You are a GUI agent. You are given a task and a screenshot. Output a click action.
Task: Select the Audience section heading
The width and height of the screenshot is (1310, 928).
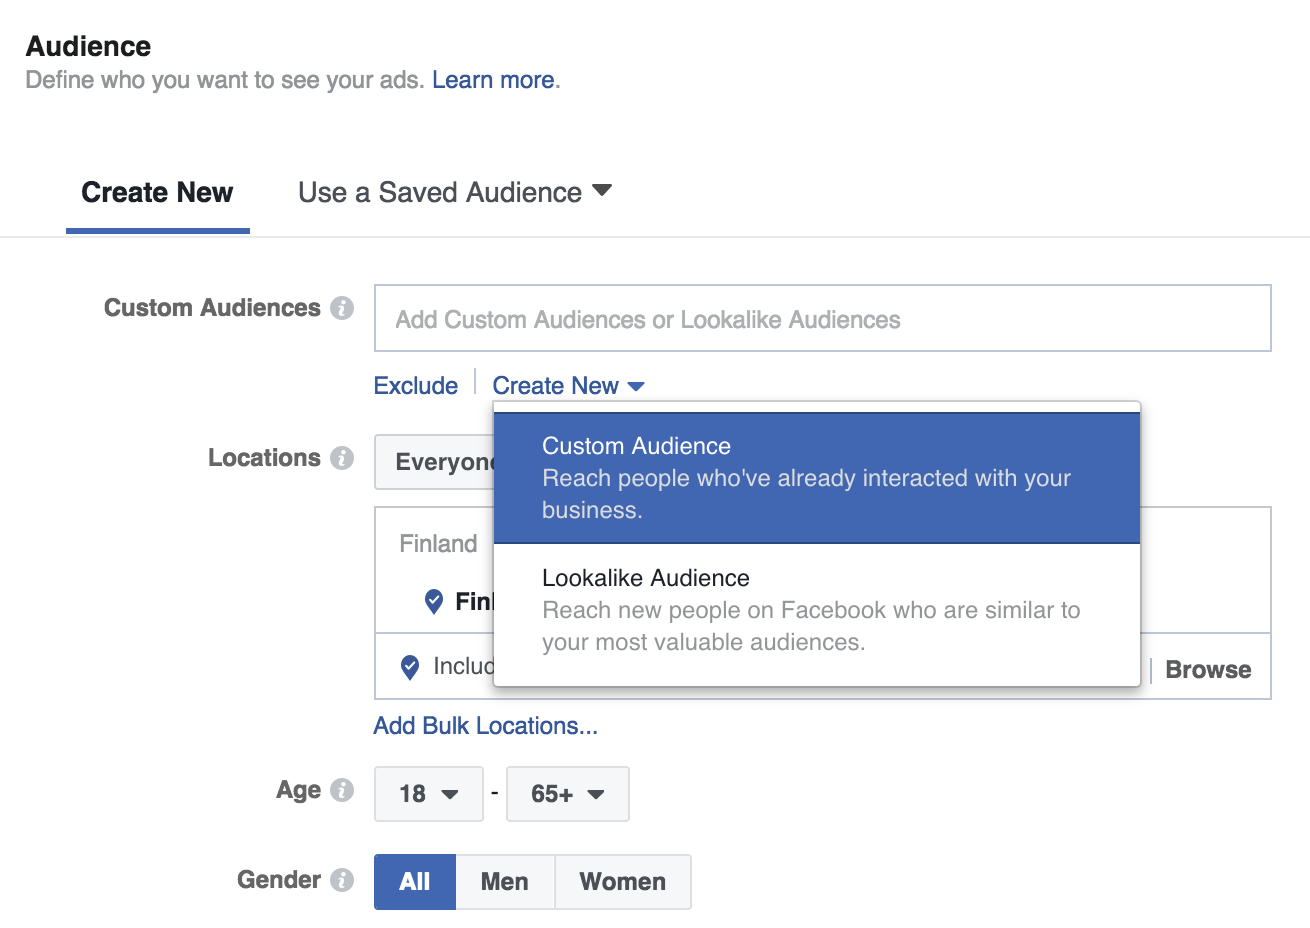point(89,46)
